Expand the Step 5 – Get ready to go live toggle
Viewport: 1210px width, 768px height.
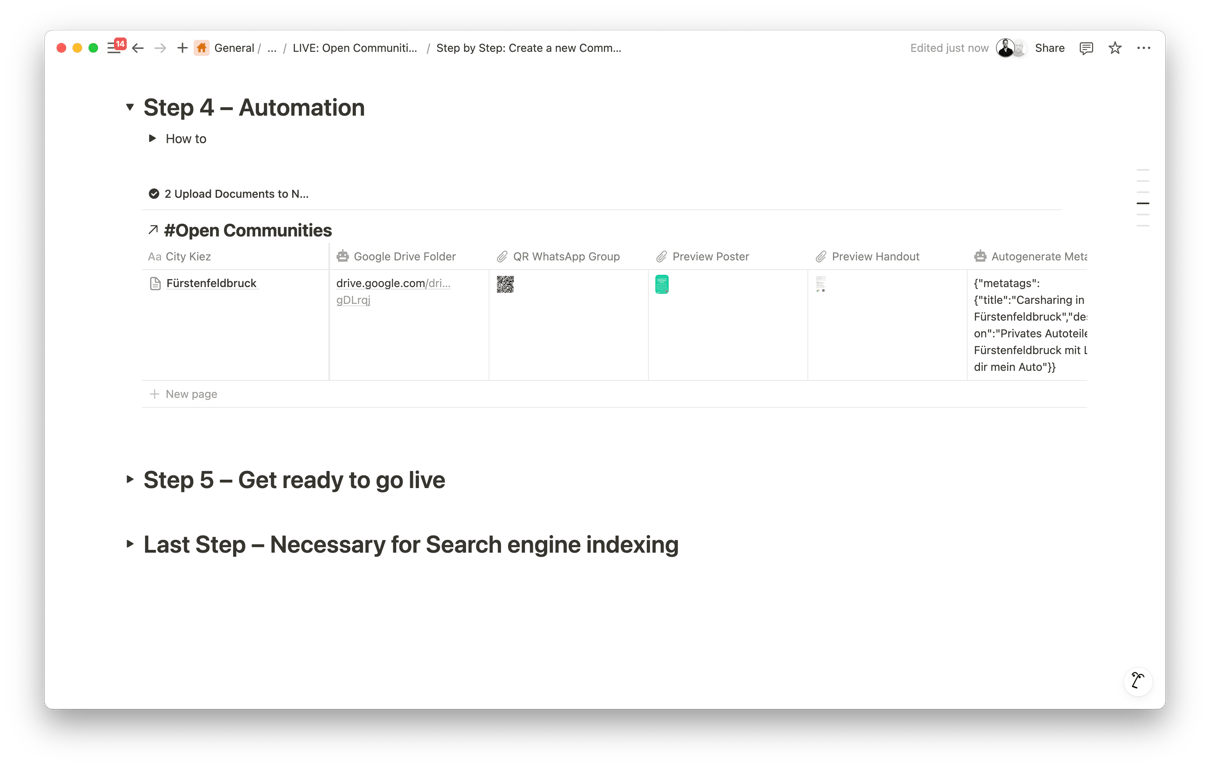[130, 480]
